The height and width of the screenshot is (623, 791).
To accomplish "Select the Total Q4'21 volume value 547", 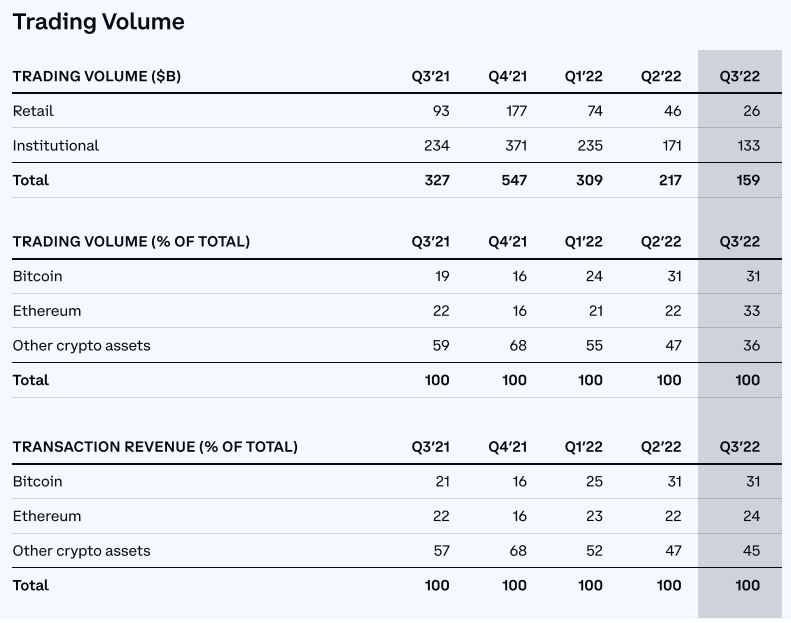I will pos(514,181).
